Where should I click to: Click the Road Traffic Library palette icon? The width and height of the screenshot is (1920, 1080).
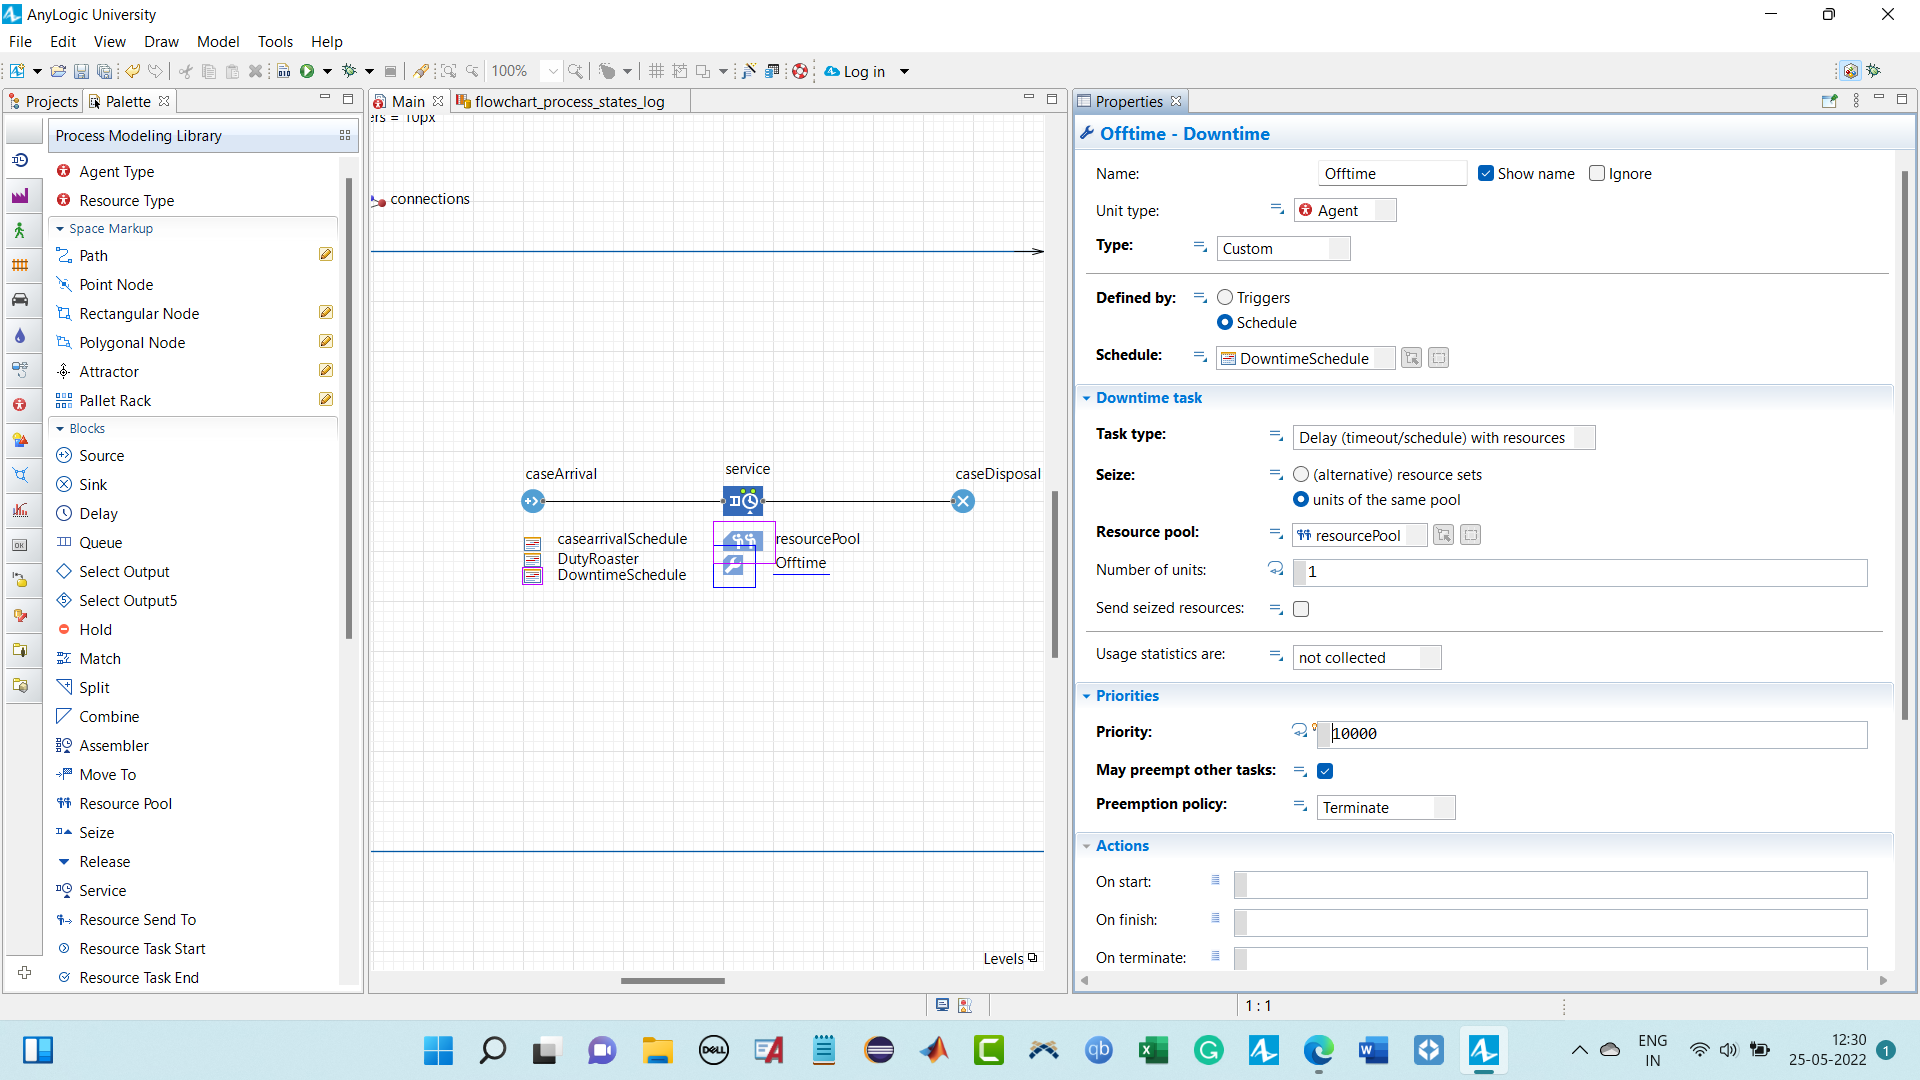20,300
